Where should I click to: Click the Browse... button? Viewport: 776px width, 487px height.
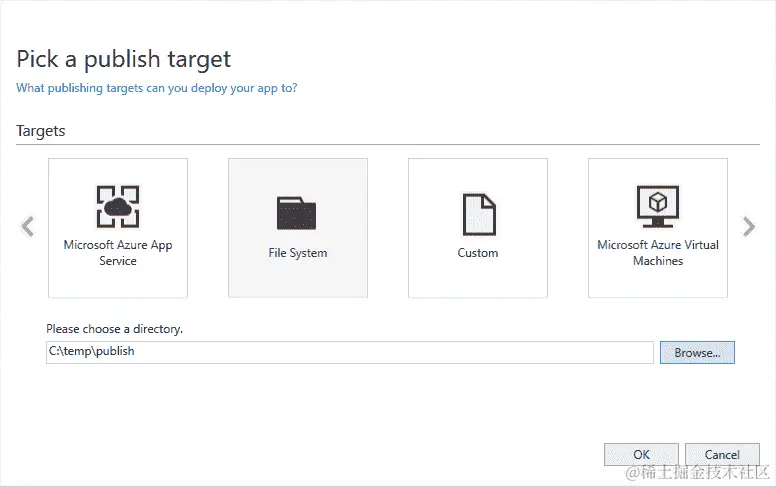click(697, 352)
